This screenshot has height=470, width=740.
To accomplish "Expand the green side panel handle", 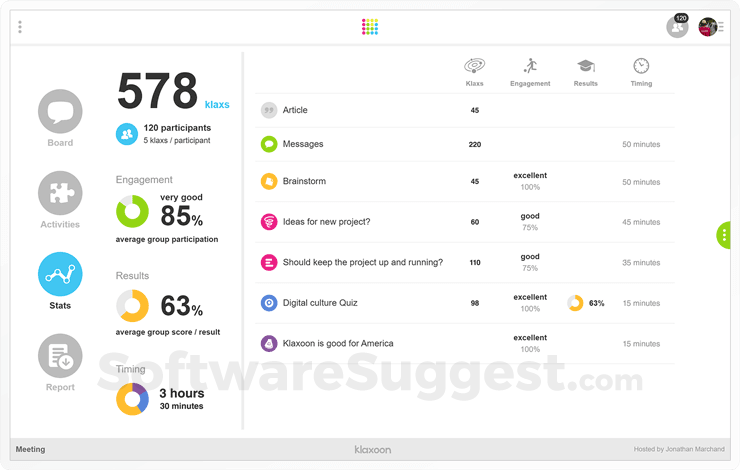I will 724,235.
